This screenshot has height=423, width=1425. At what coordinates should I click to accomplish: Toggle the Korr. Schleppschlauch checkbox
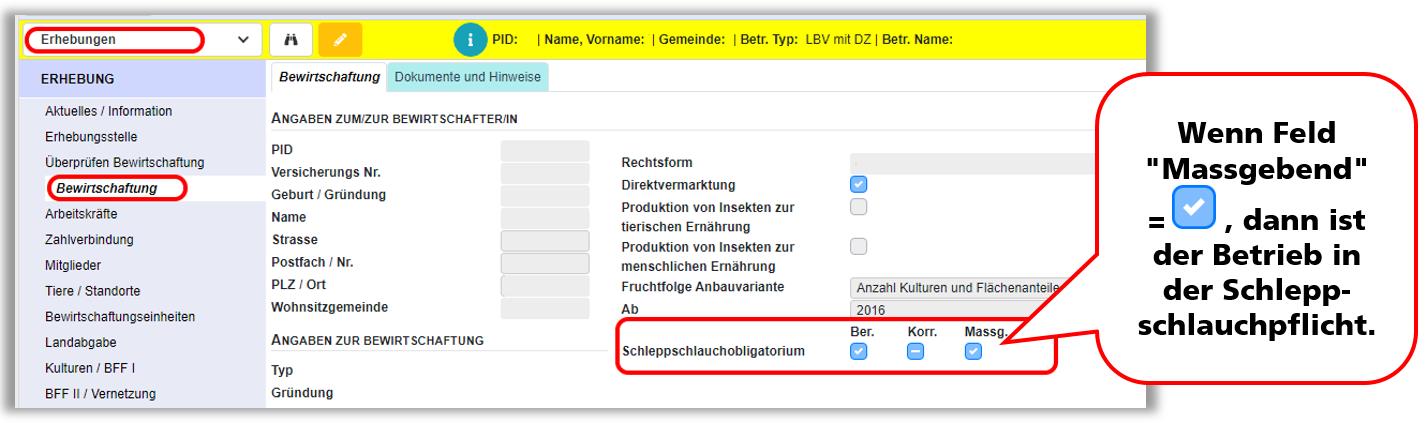tap(915, 351)
